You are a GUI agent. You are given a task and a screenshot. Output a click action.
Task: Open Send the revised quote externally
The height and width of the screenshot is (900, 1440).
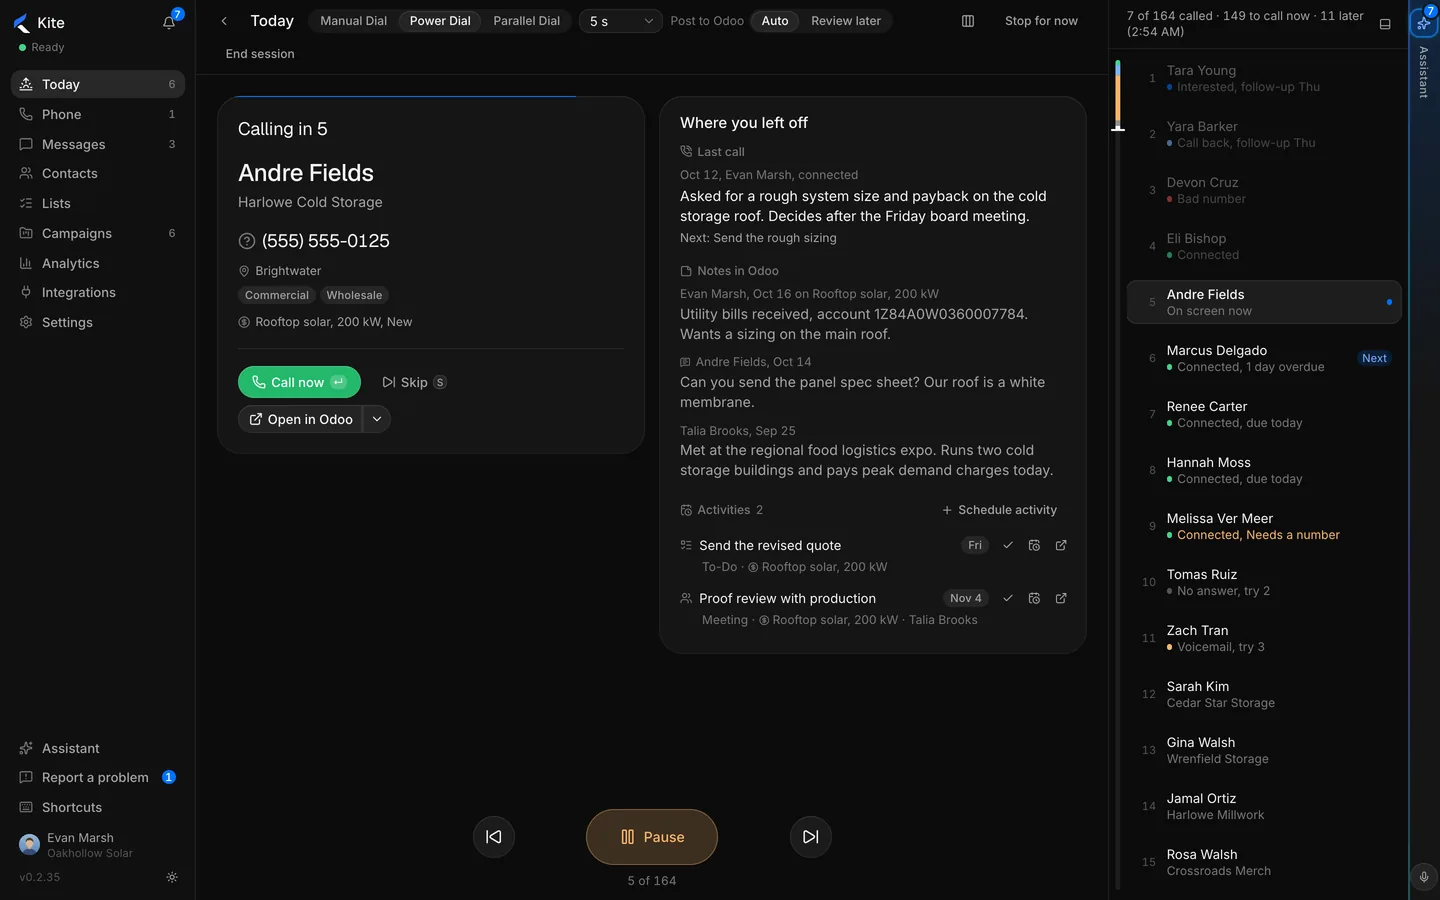point(1061,545)
